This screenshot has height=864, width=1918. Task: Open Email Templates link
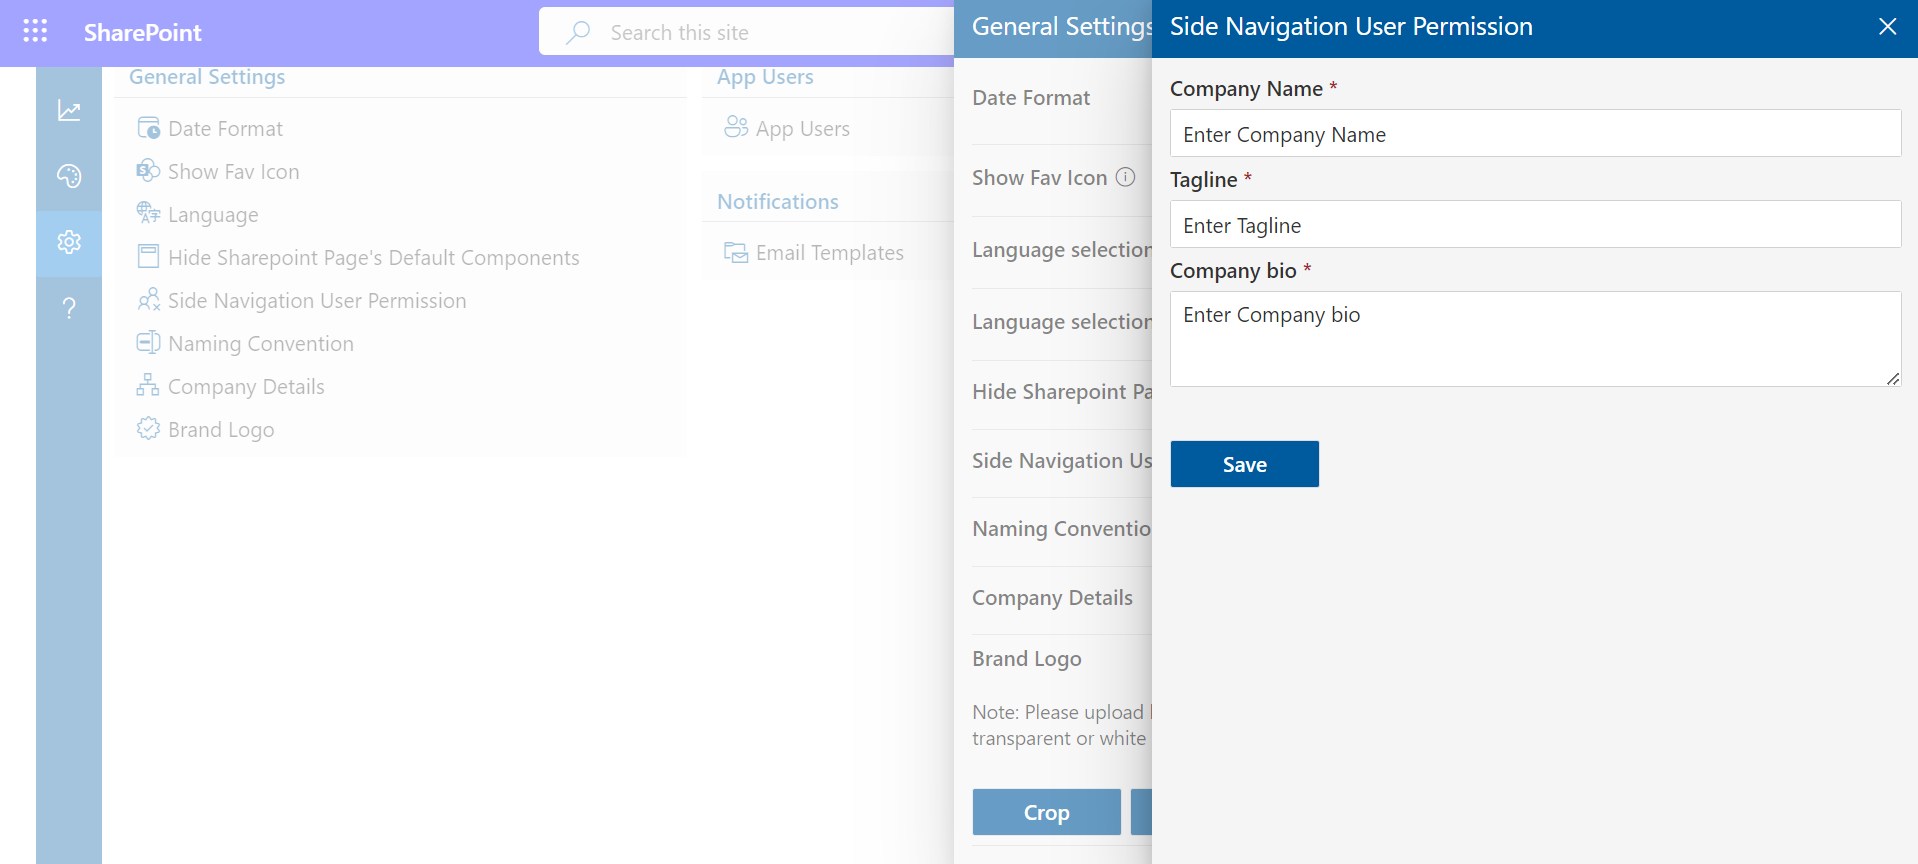click(830, 253)
